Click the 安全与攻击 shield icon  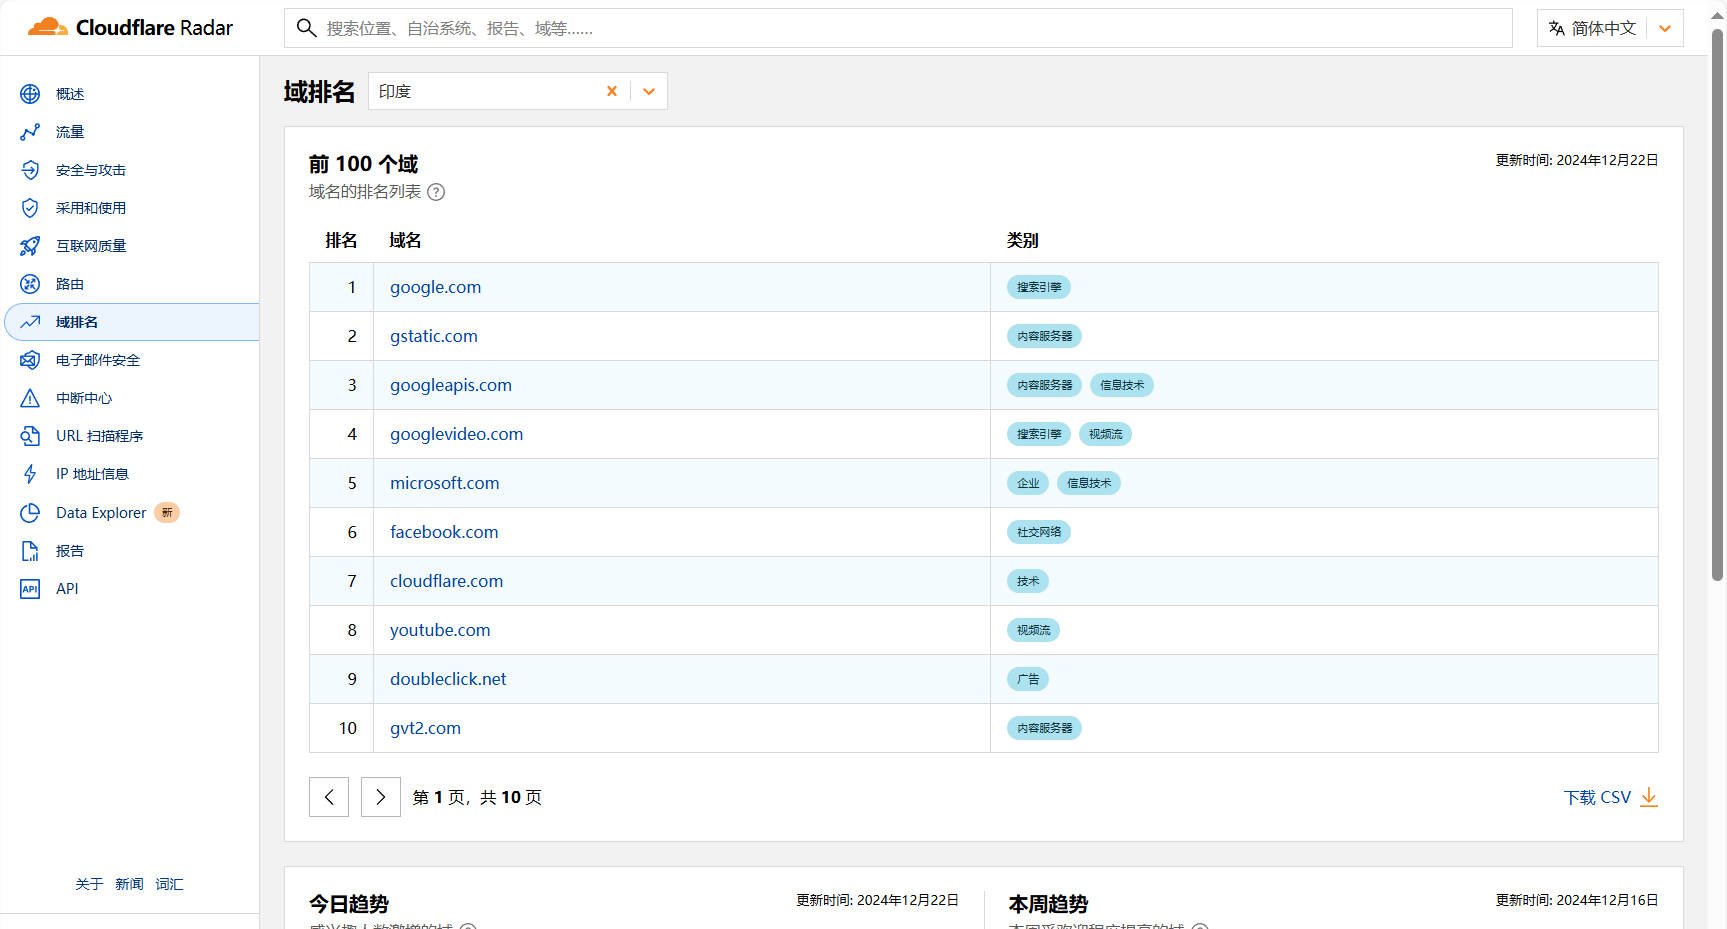(x=30, y=170)
